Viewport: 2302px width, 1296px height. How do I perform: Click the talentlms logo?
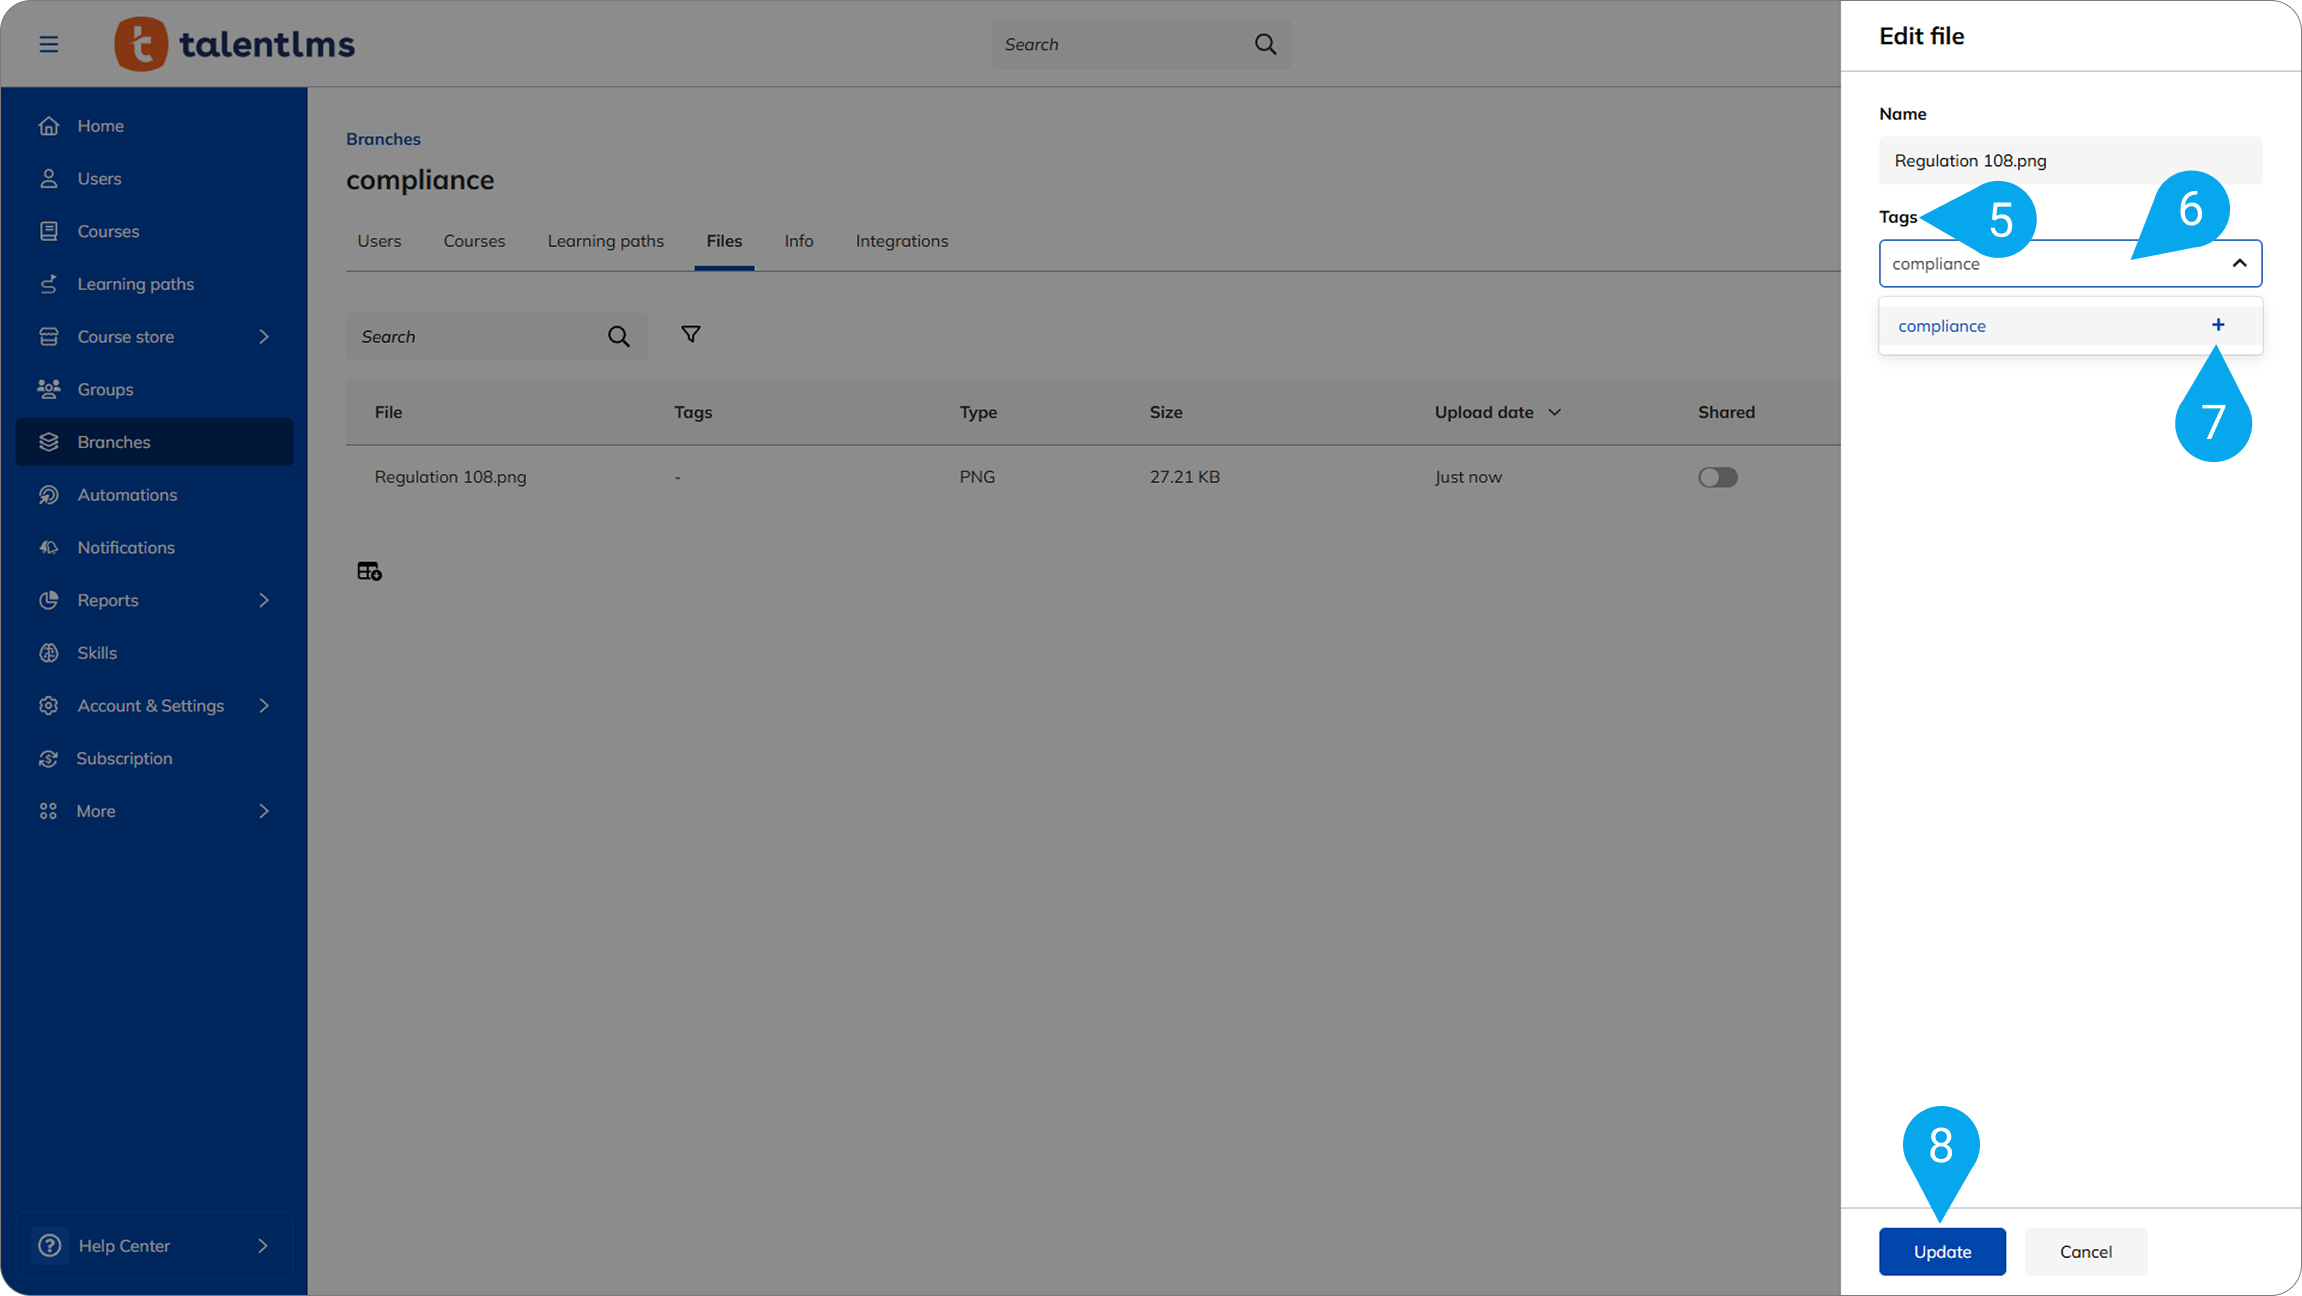pyautogui.click(x=235, y=44)
